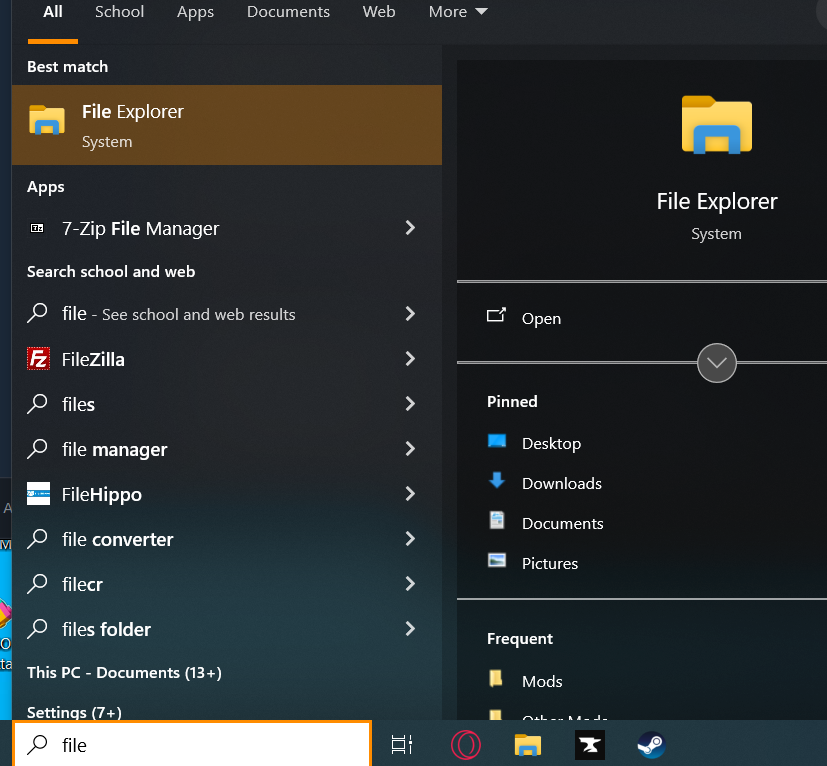Launch Steam from the taskbar
The height and width of the screenshot is (766, 827).
pos(651,745)
